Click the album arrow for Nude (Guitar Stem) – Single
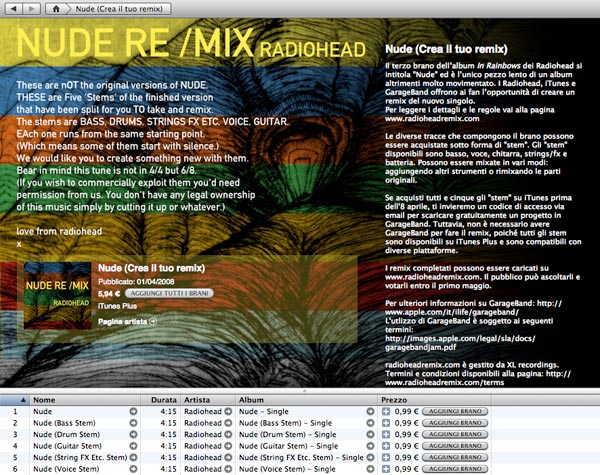 [x=370, y=446]
